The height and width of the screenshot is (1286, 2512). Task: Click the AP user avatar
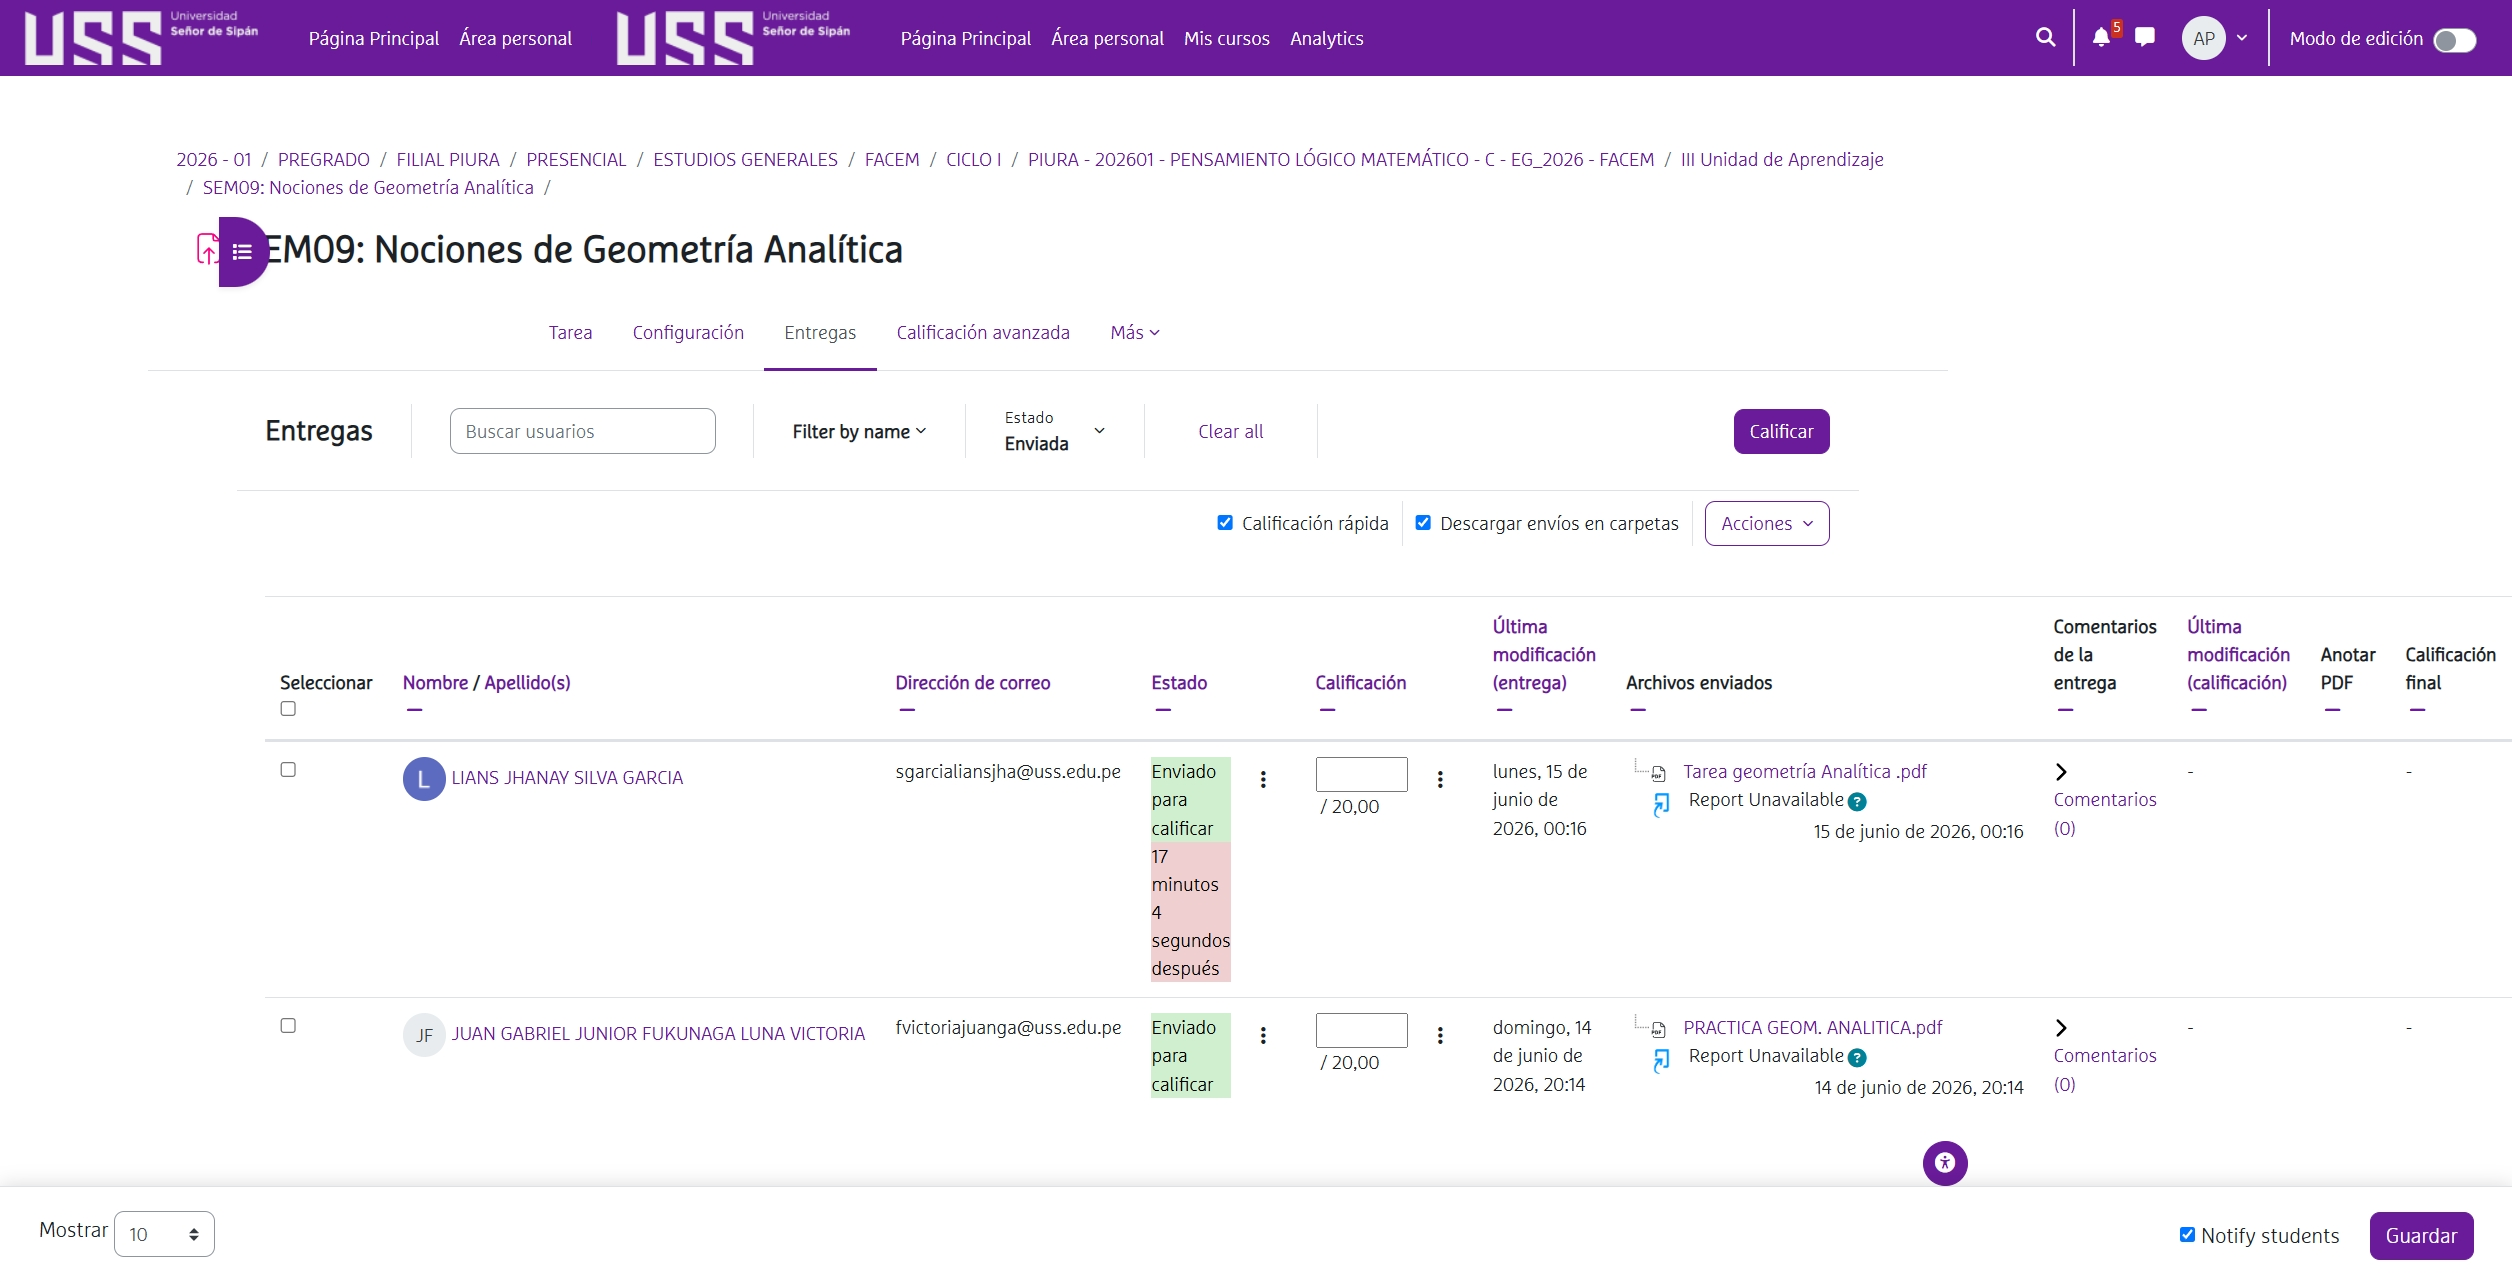coord(2203,38)
